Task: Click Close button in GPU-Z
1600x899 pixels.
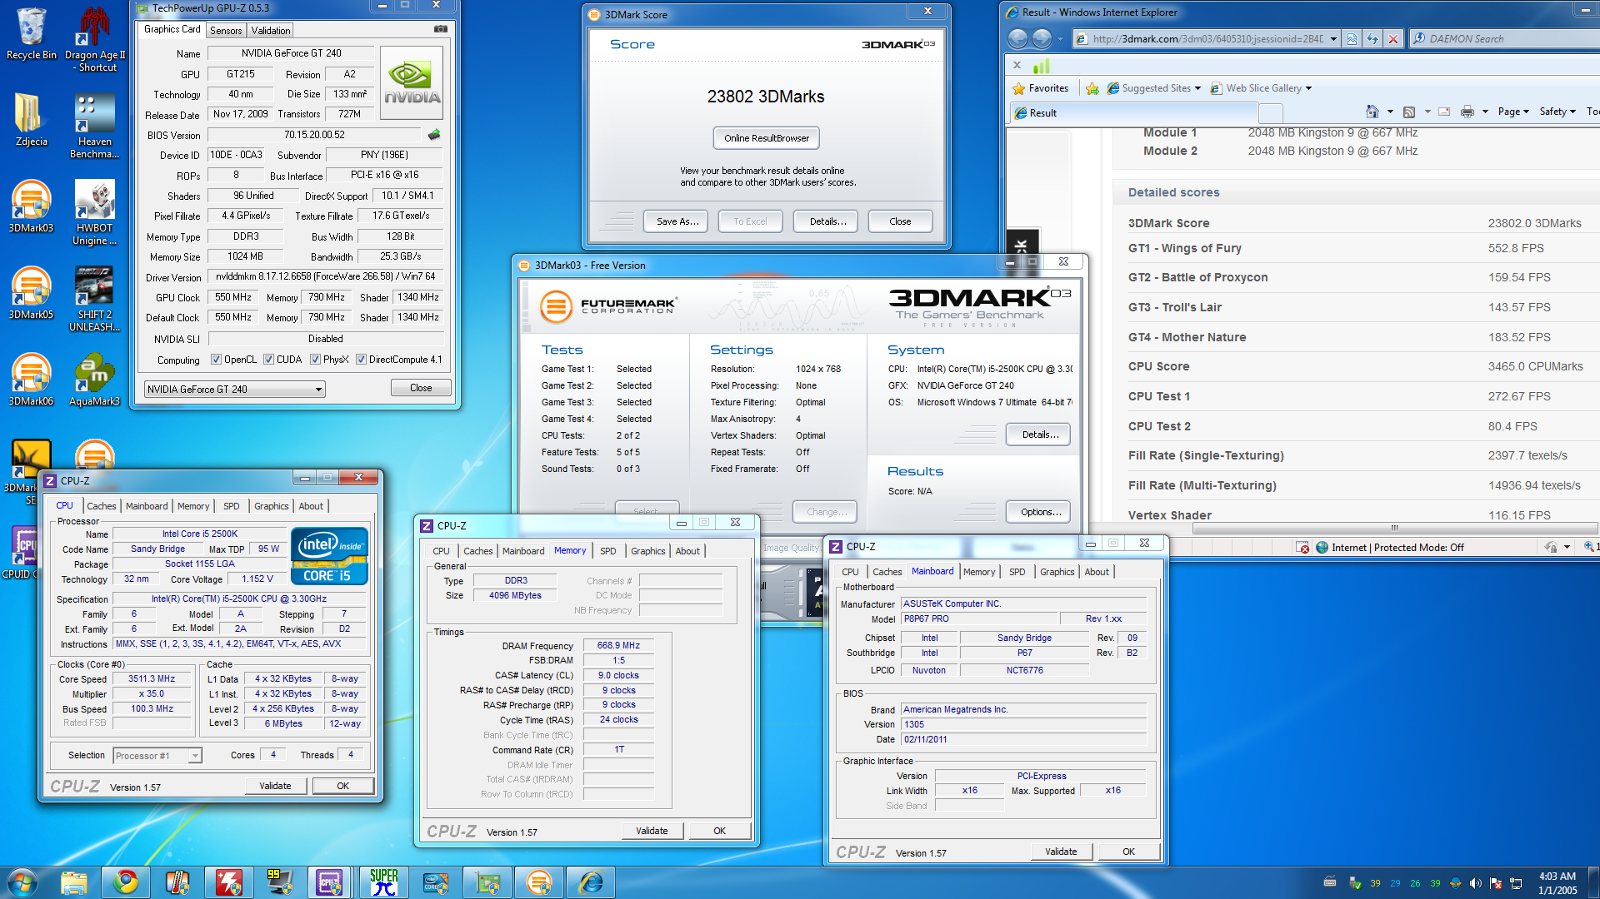Action: point(421,388)
